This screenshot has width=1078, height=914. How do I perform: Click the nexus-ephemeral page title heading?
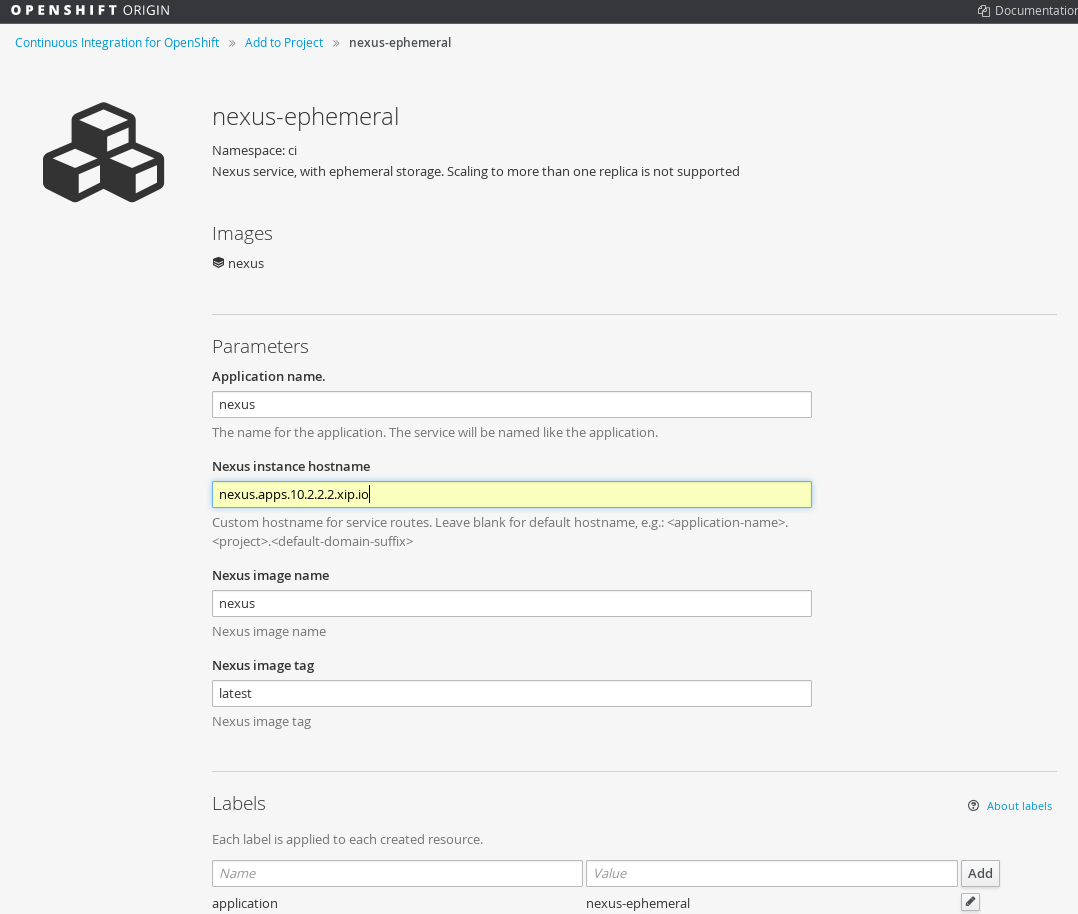pyautogui.click(x=305, y=117)
